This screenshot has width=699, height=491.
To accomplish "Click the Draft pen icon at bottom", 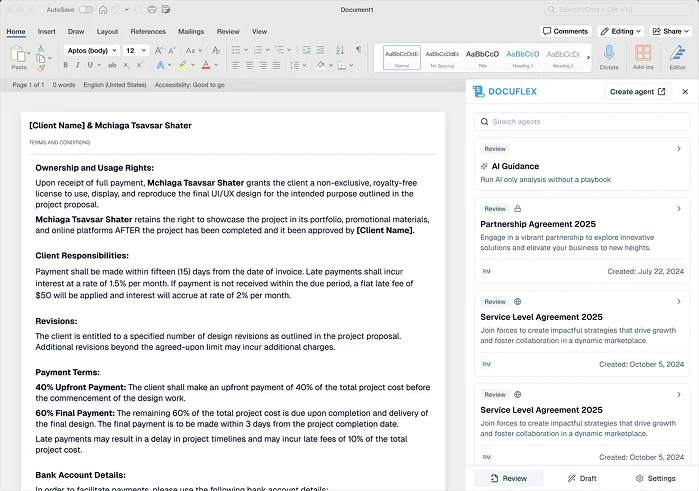I will (x=580, y=479).
